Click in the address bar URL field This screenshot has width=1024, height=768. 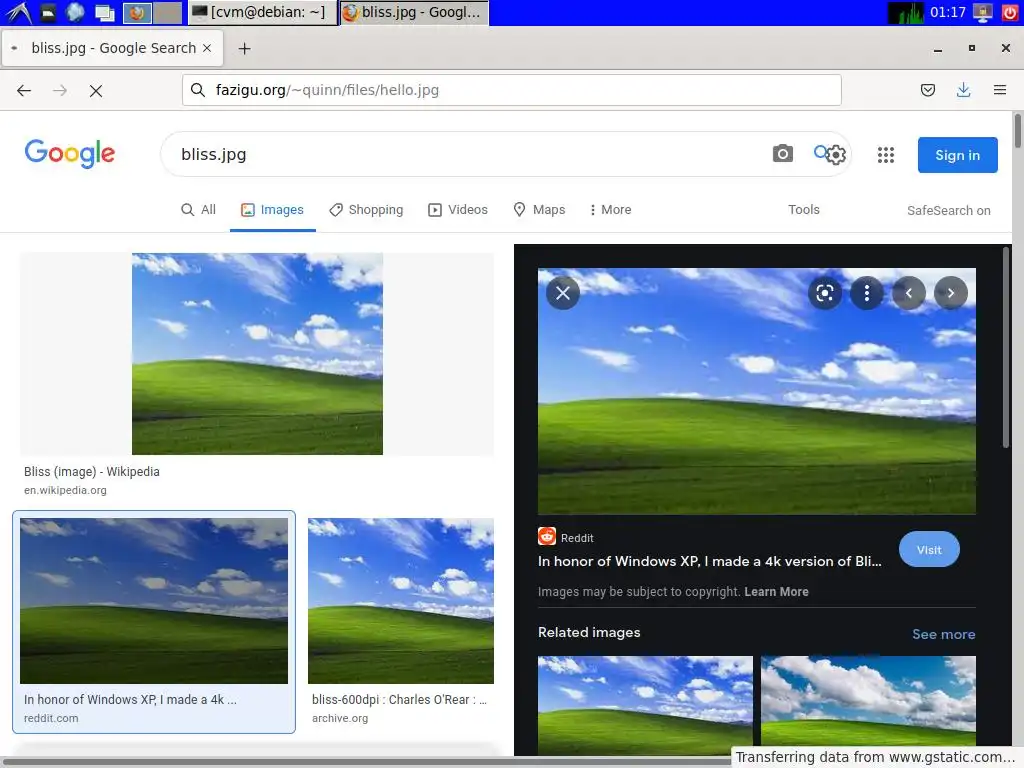click(511, 90)
